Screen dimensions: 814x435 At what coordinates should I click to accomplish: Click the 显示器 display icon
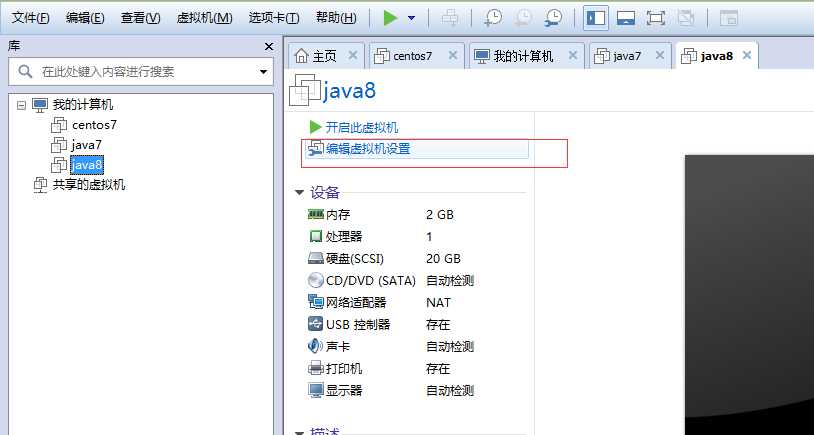point(316,390)
